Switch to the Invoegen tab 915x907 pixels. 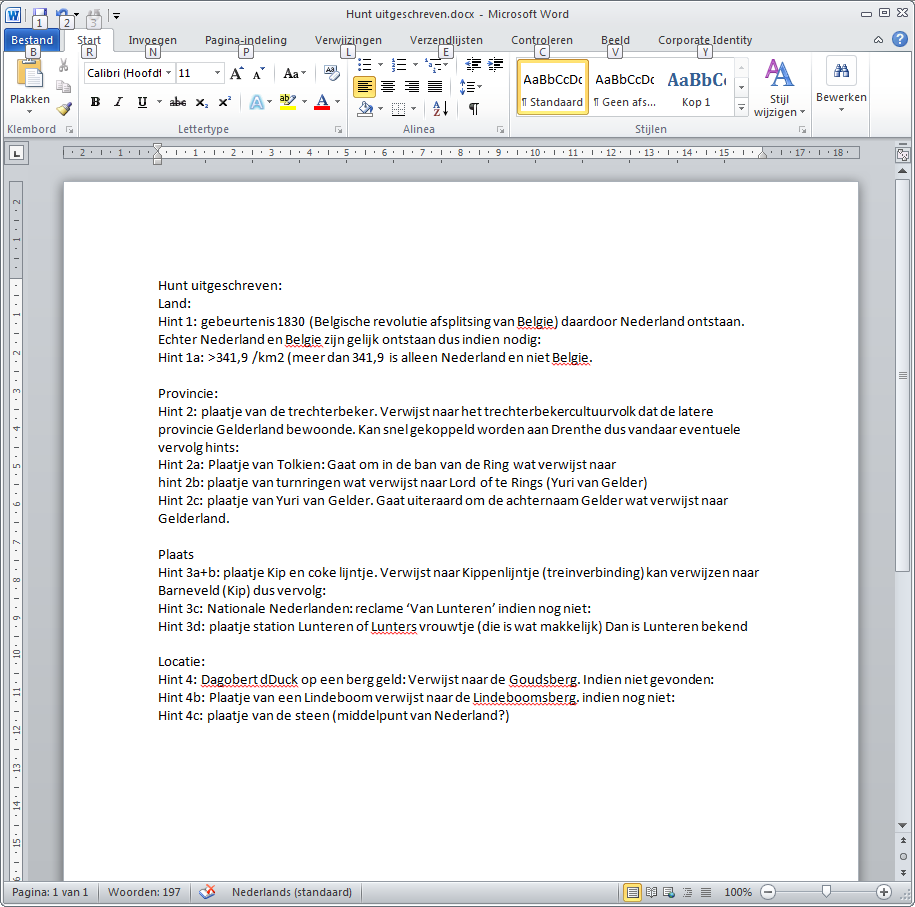click(152, 40)
